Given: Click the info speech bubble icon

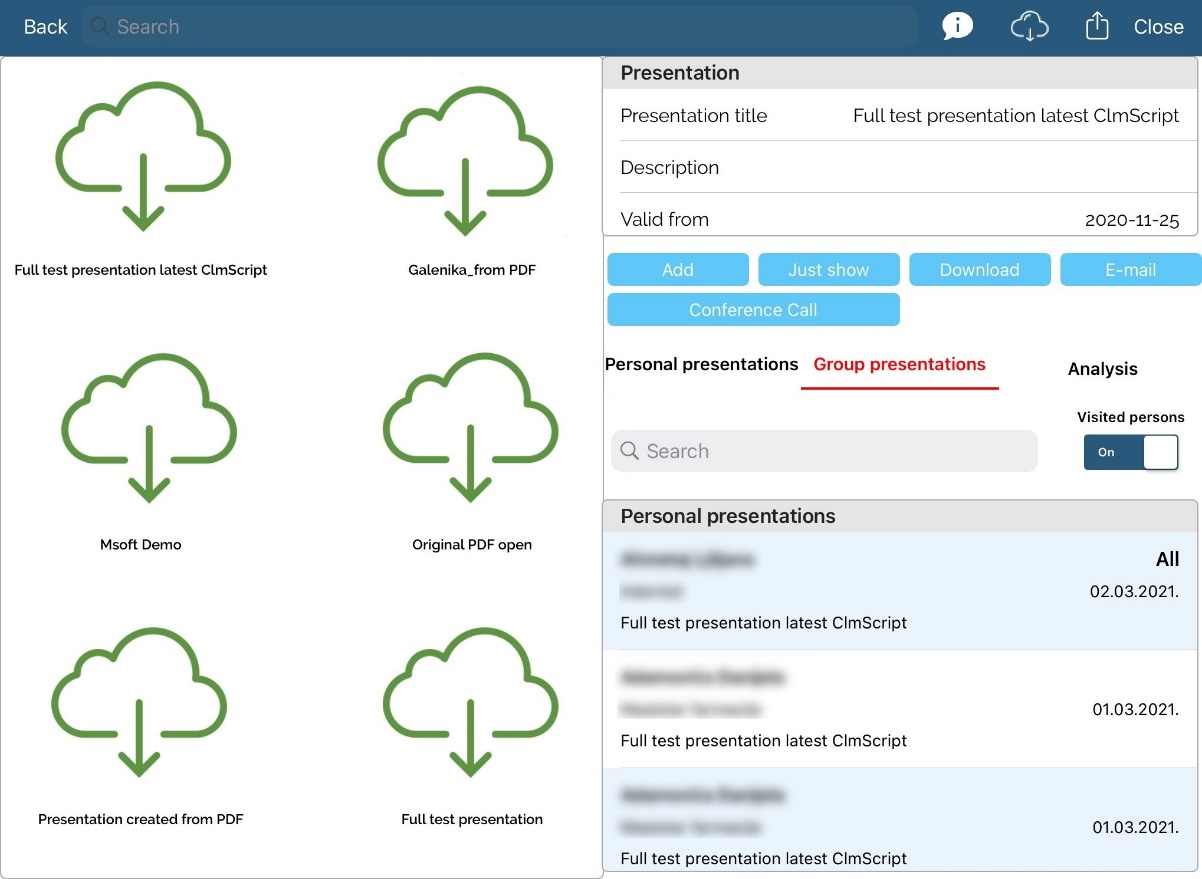Looking at the screenshot, I should click(x=957, y=27).
